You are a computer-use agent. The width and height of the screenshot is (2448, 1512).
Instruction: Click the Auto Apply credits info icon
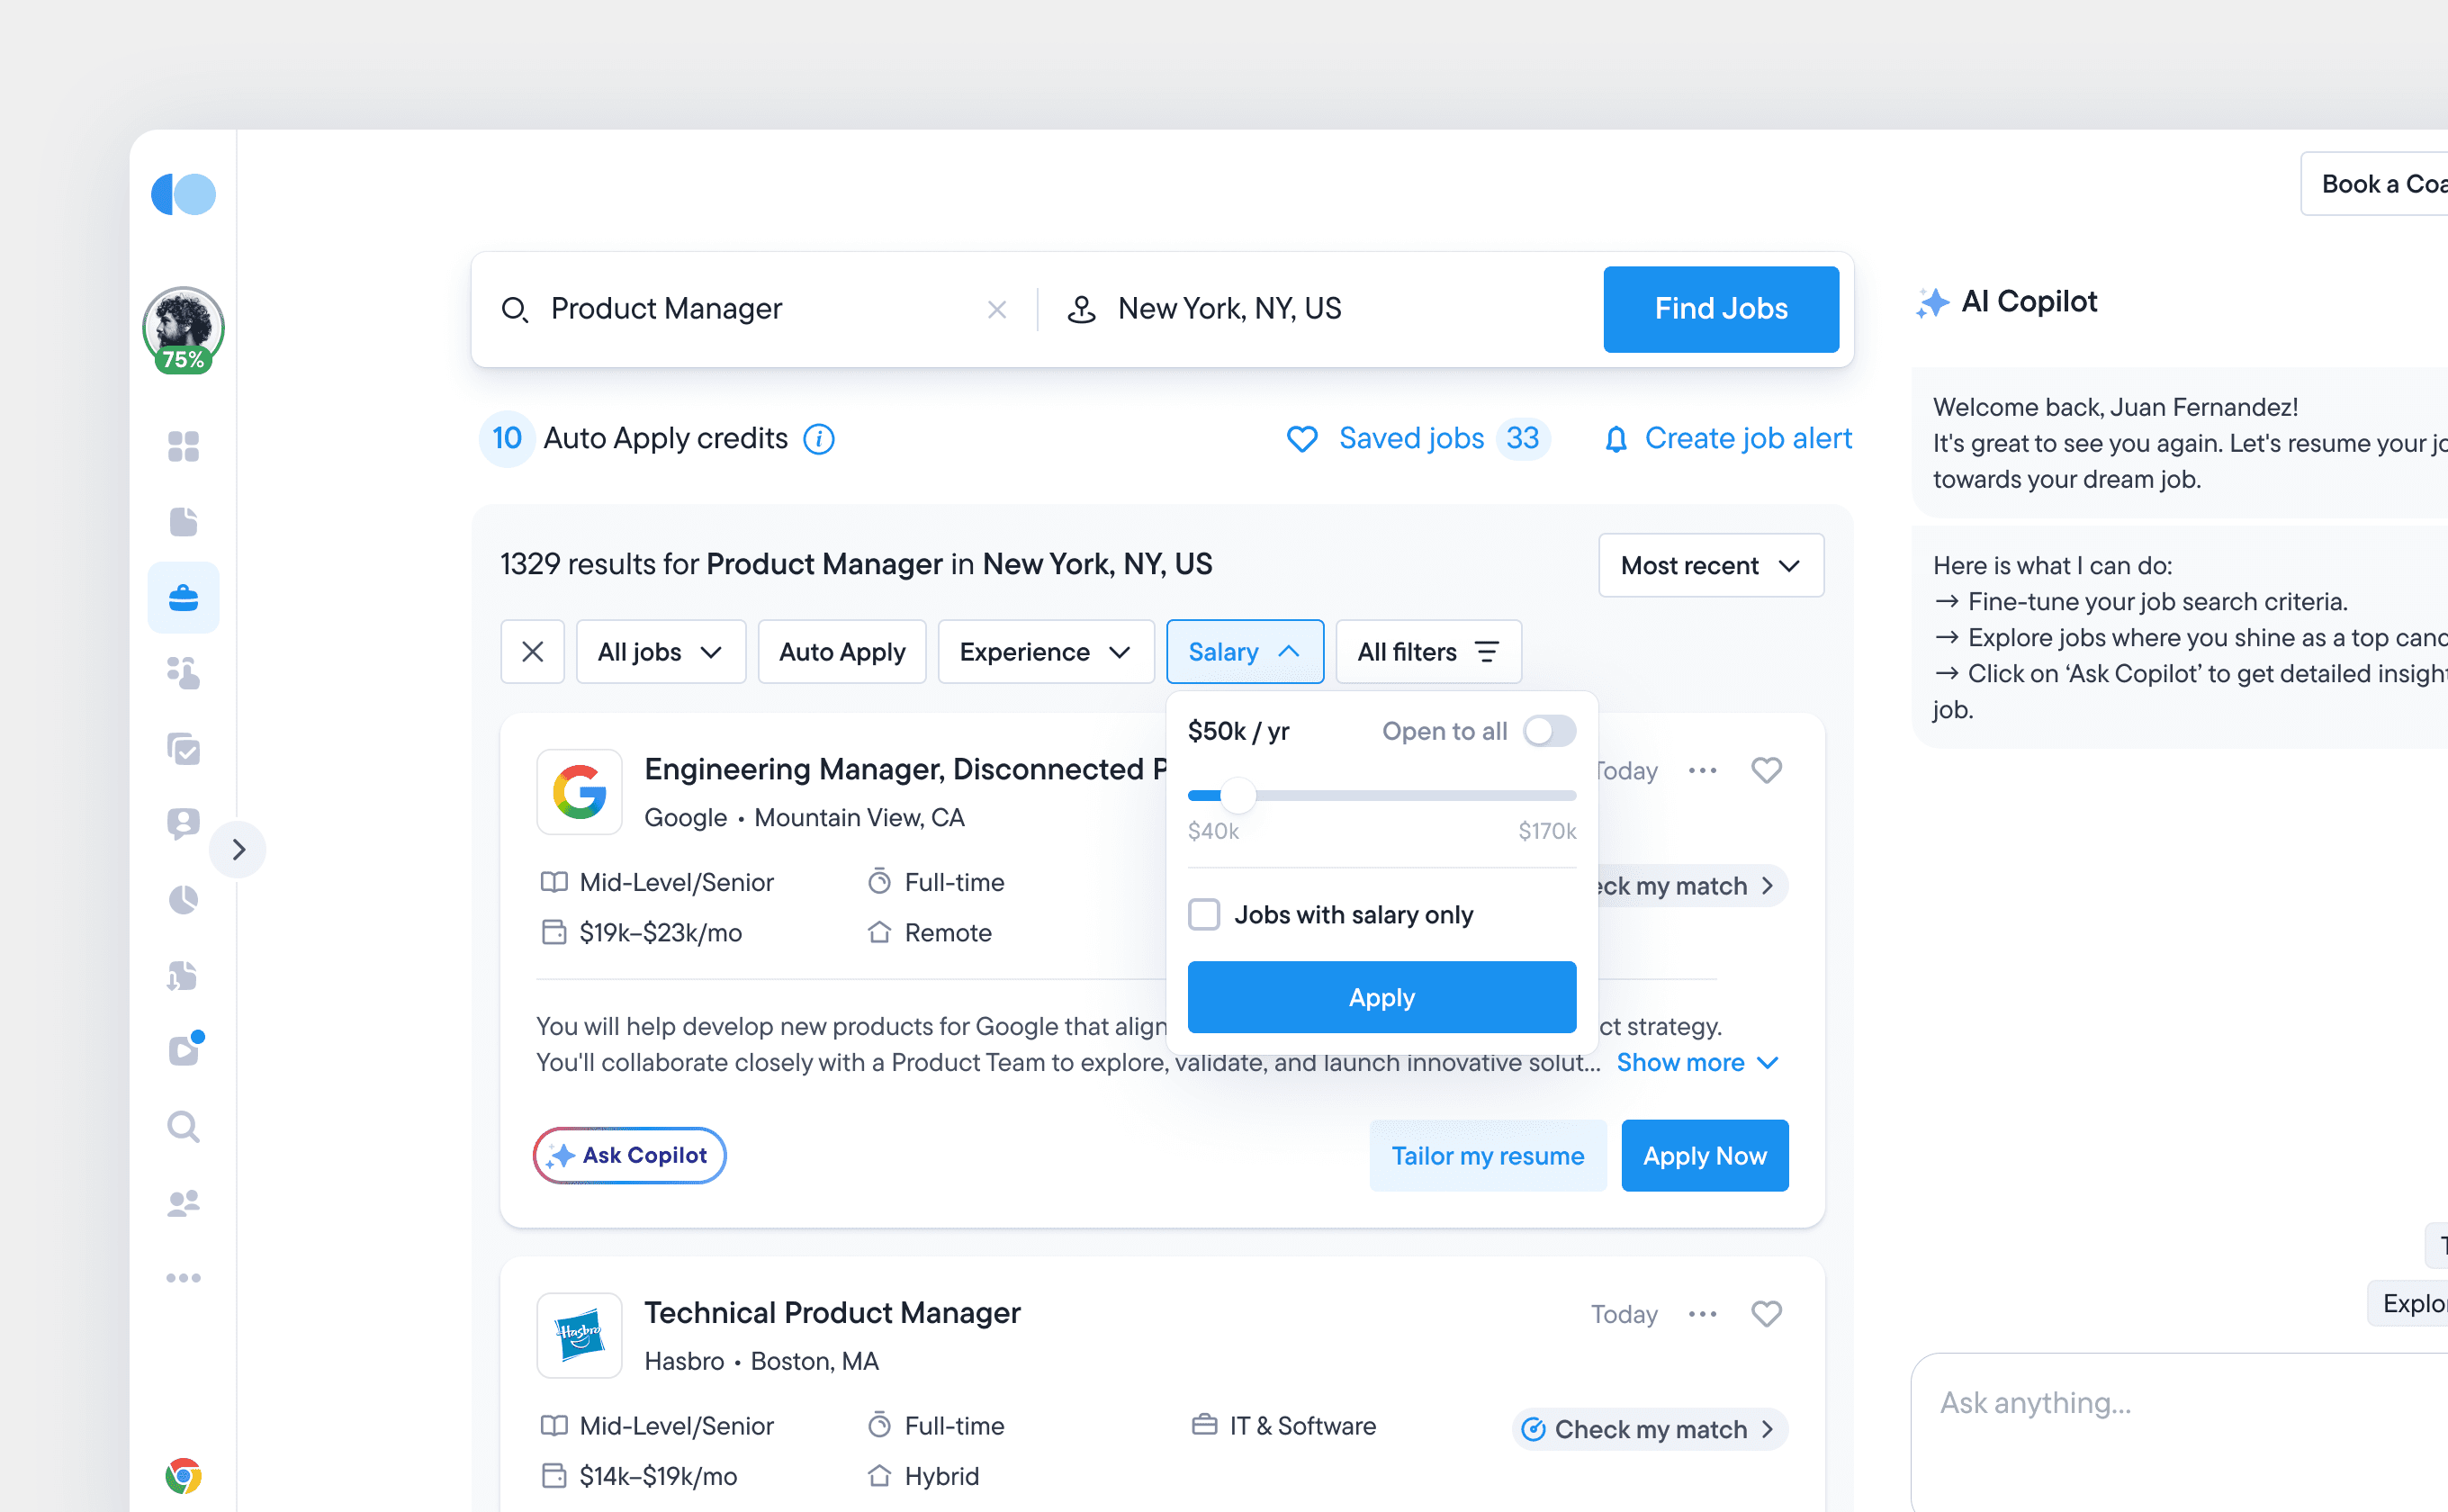pos(818,438)
